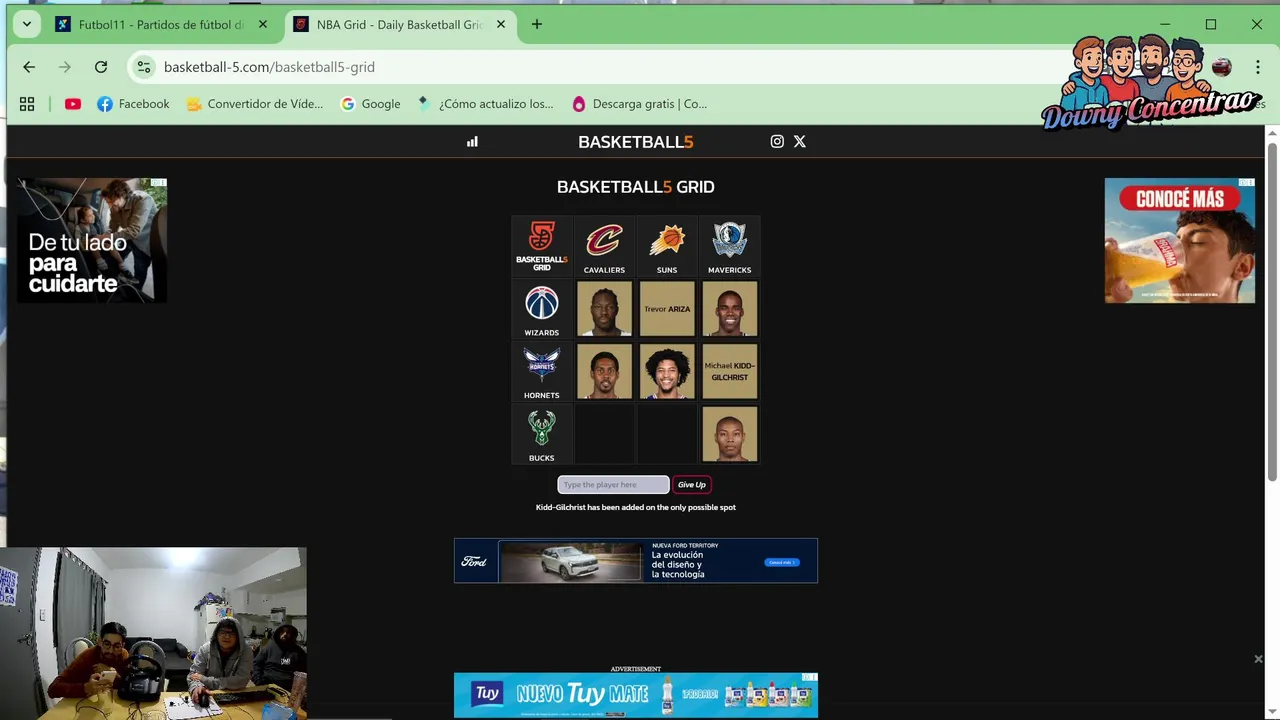This screenshot has width=1280, height=720.
Task: Open the stats bar-chart icon
Action: (472, 142)
